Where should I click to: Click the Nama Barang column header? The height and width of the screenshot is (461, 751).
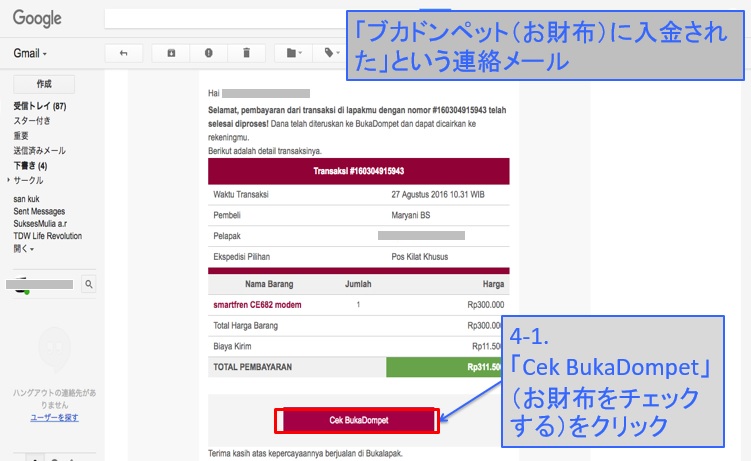269,284
